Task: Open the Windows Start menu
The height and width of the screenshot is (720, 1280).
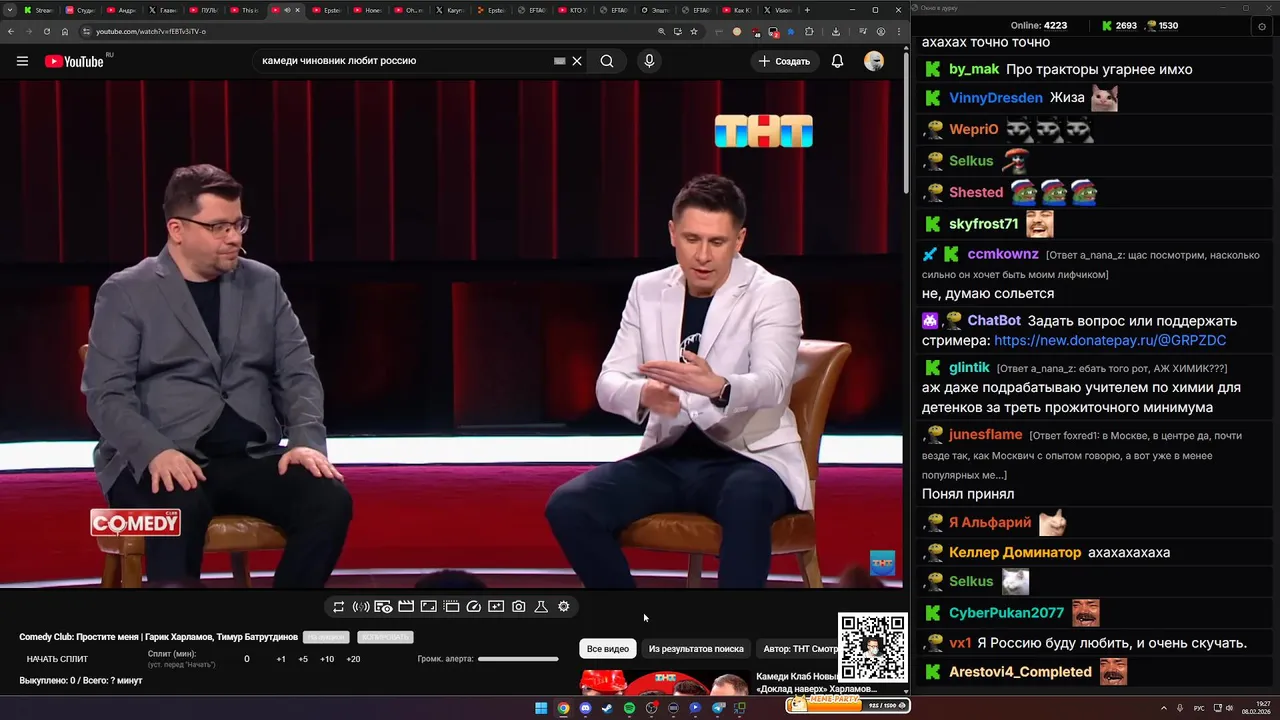Action: point(541,708)
